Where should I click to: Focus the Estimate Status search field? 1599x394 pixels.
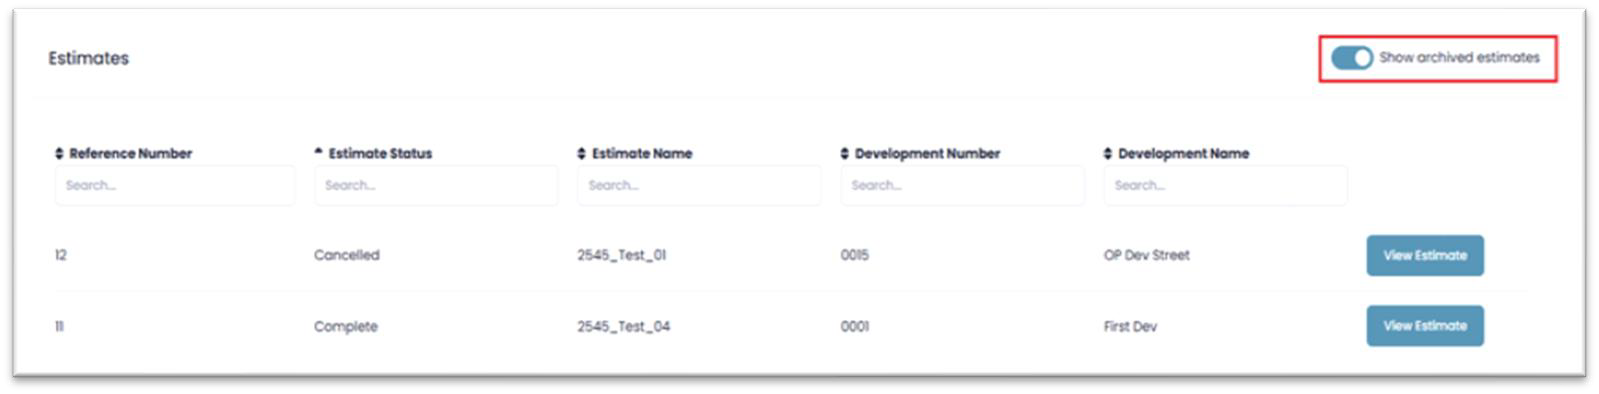(436, 186)
